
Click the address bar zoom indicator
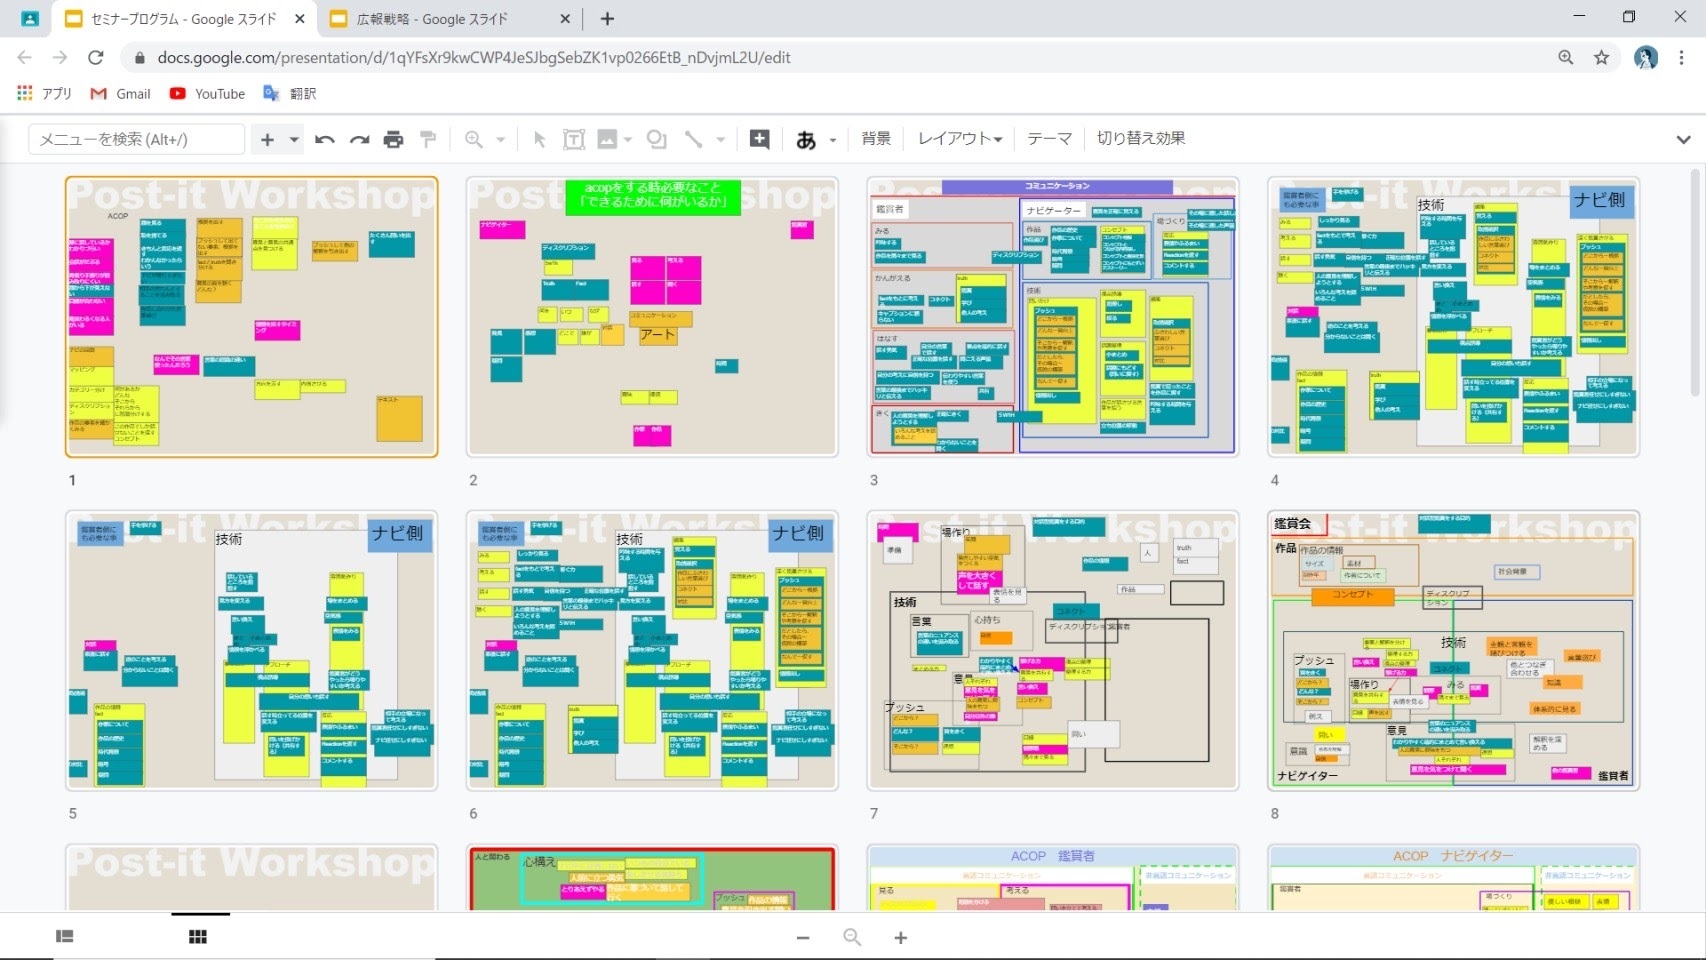pyautogui.click(x=1566, y=58)
